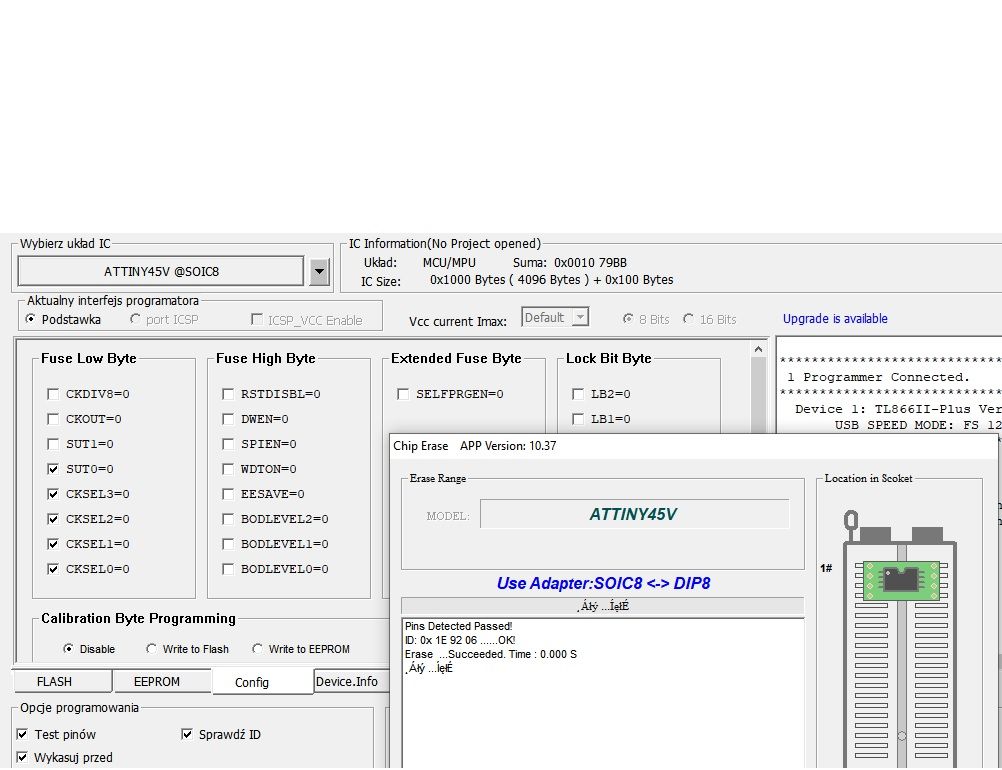The image size is (1002, 770).
Task: Toggle the Sprawdź ID checkbox
Action: pyautogui.click(x=187, y=735)
